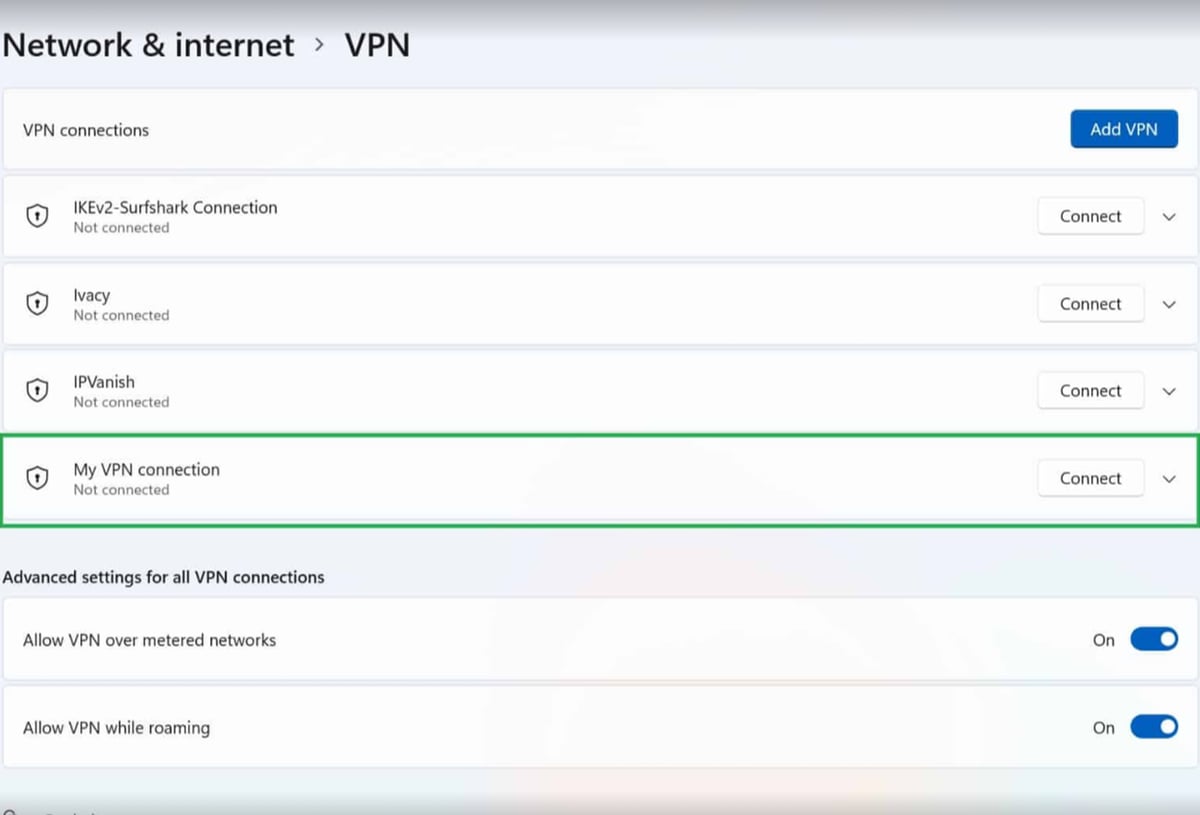The image size is (1200, 815).
Task: Connect to the Ivacy VPN
Action: pos(1090,303)
